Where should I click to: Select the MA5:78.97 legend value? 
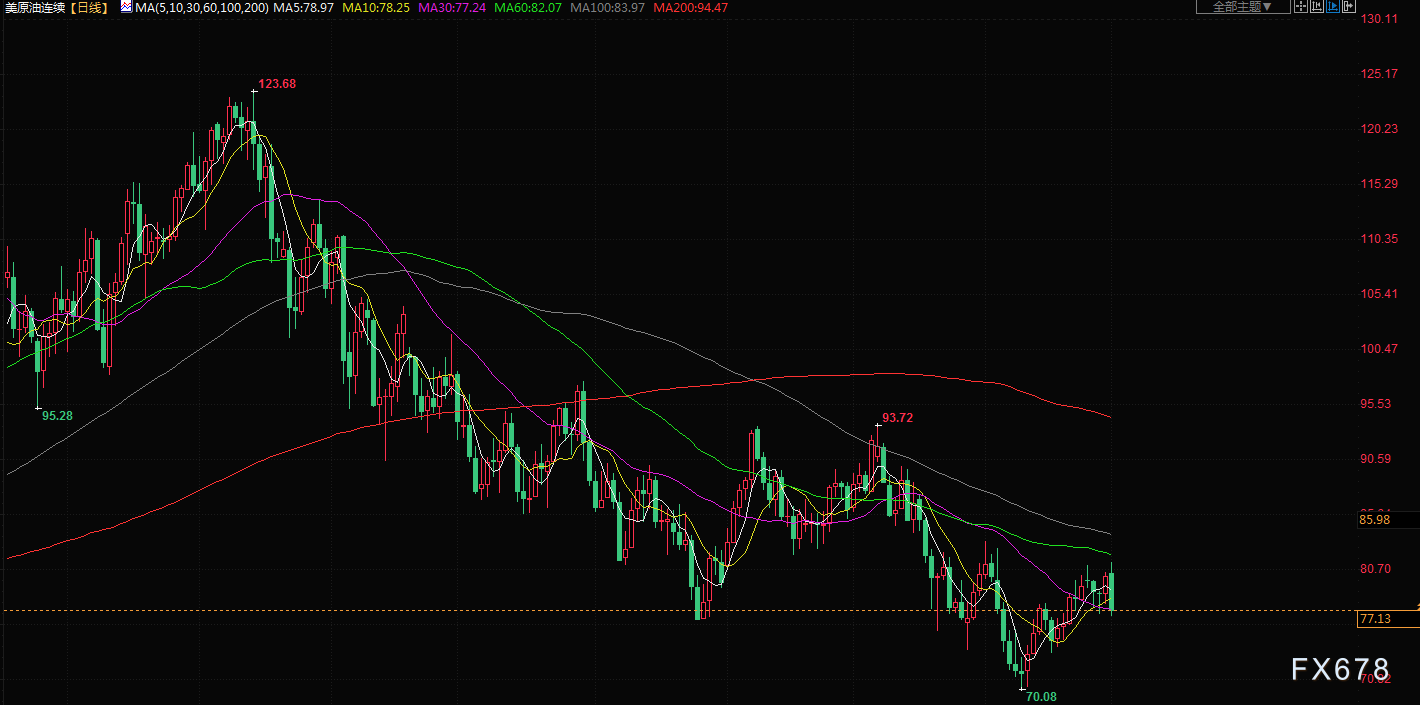coord(304,7)
